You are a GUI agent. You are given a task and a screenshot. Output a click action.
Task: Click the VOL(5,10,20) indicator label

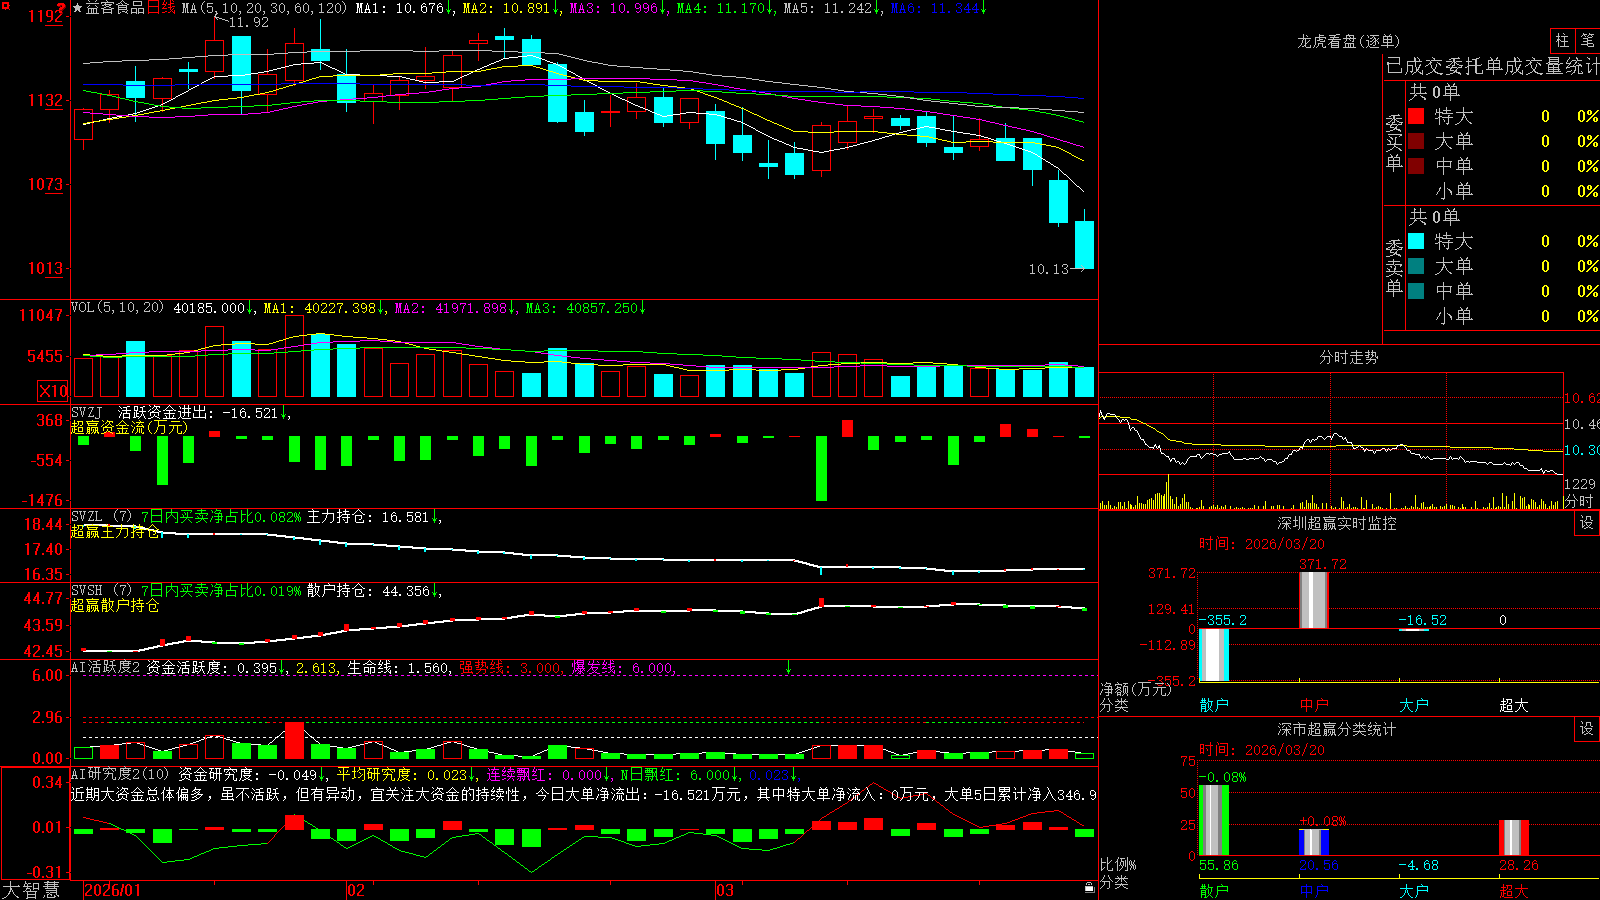118,308
